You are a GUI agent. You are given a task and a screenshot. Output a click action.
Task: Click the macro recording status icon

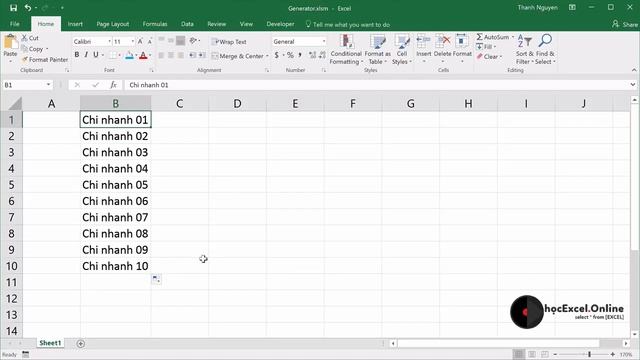point(26,354)
